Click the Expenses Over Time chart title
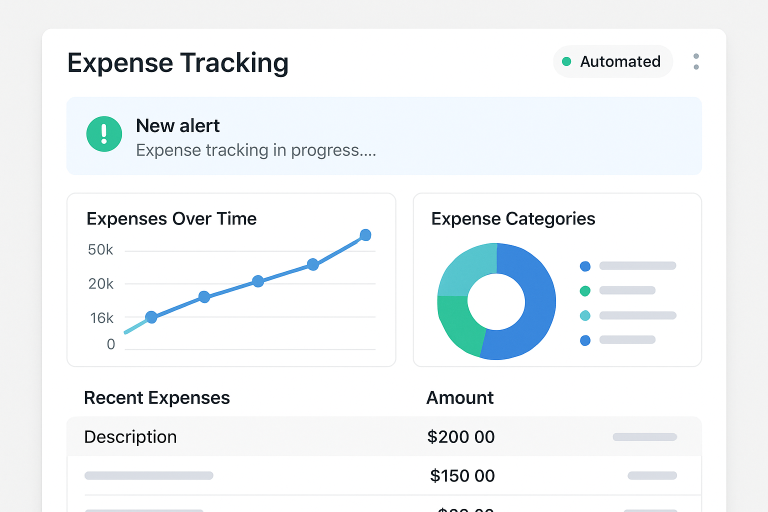 (172, 218)
